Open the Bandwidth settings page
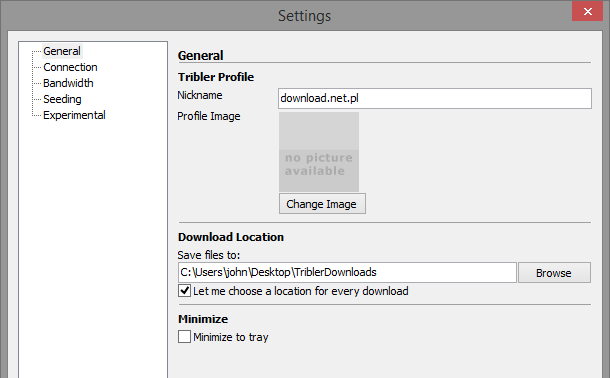 [68, 83]
